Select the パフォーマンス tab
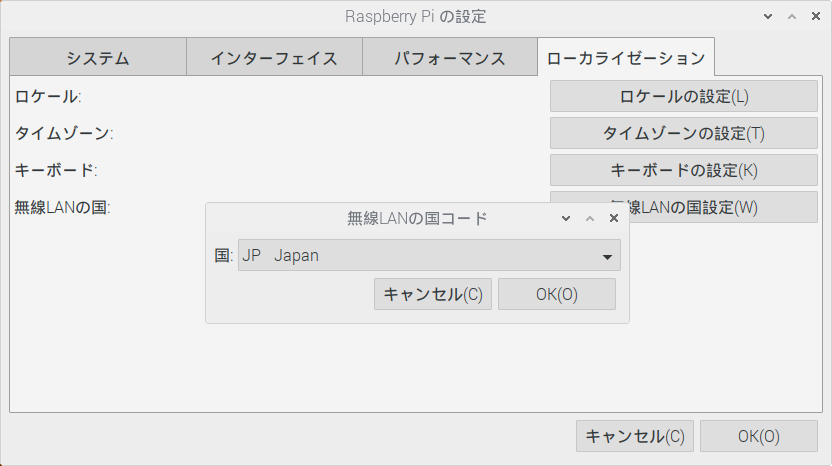 point(450,57)
